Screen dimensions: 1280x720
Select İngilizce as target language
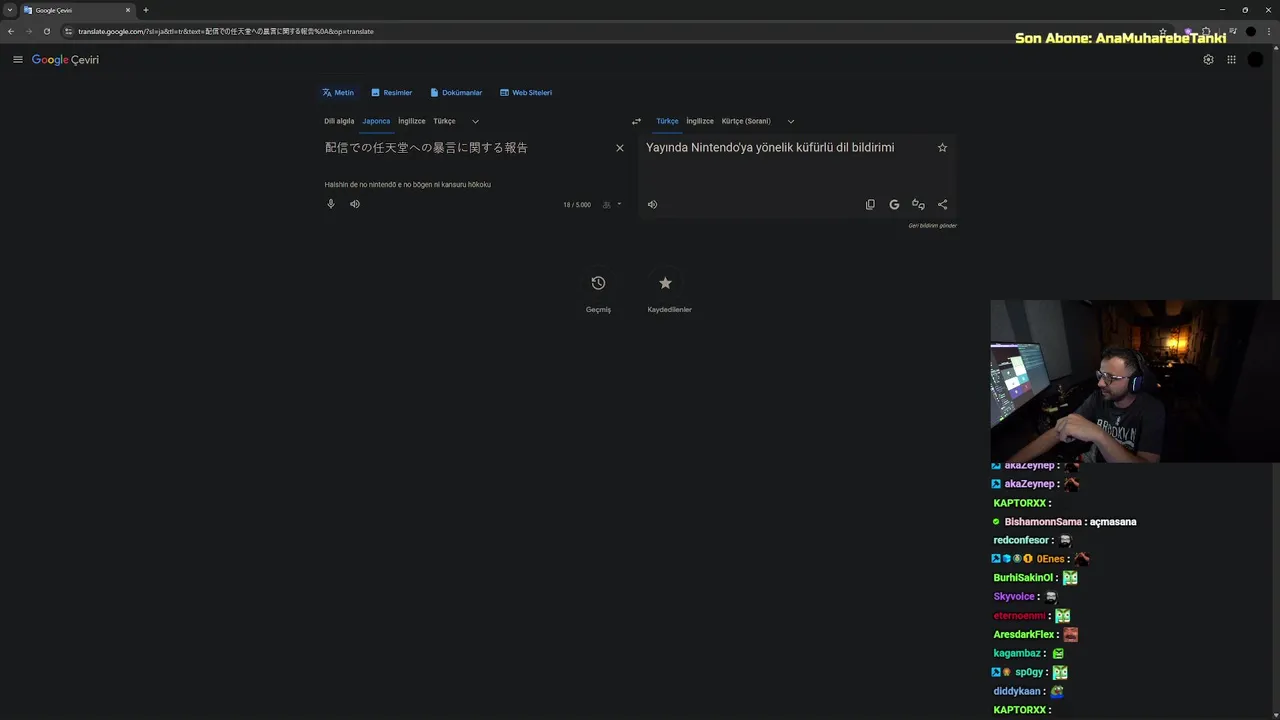point(700,121)
